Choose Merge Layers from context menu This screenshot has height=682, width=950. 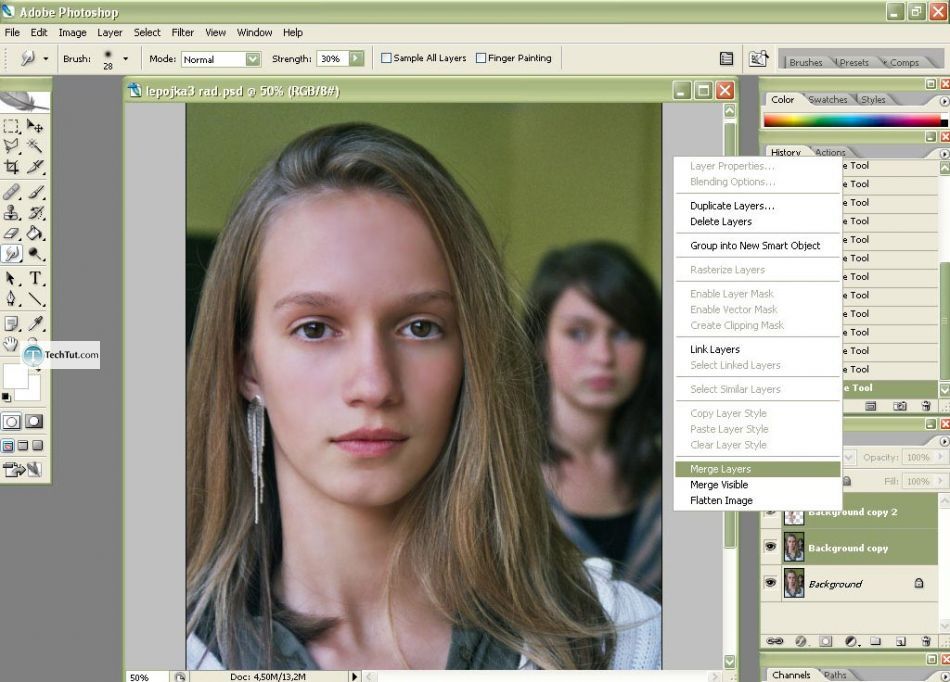pos(757,469)
